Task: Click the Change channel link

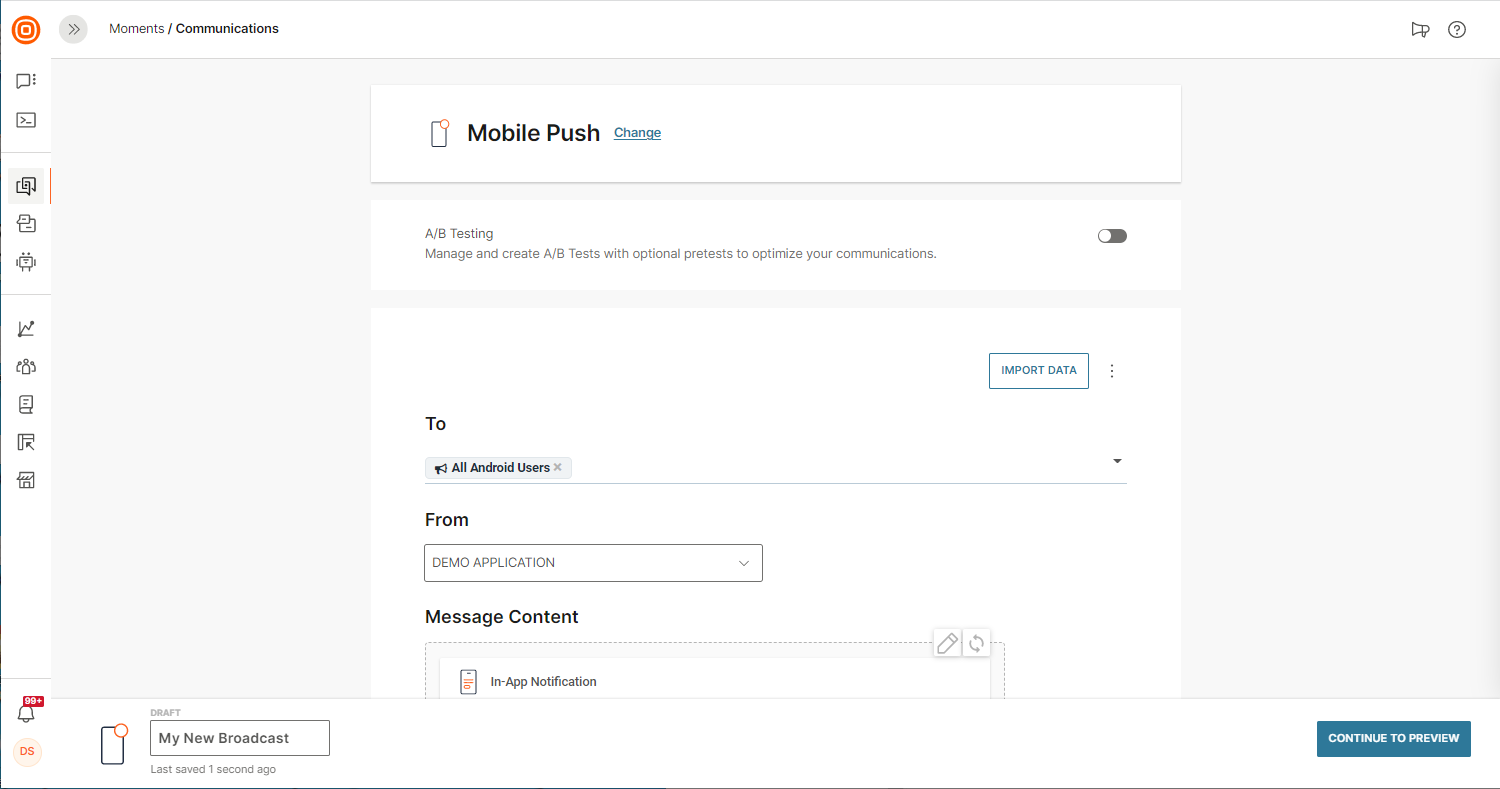Action: (637, 133)
